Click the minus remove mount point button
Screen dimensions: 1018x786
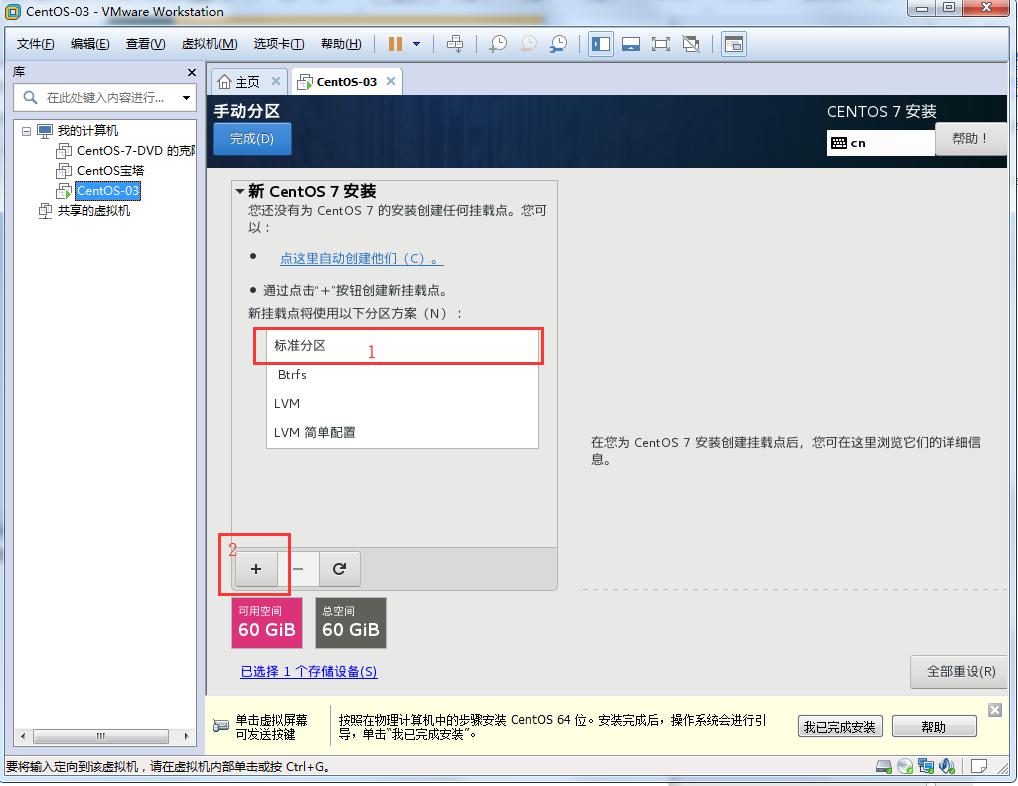(x=298, y=569)
